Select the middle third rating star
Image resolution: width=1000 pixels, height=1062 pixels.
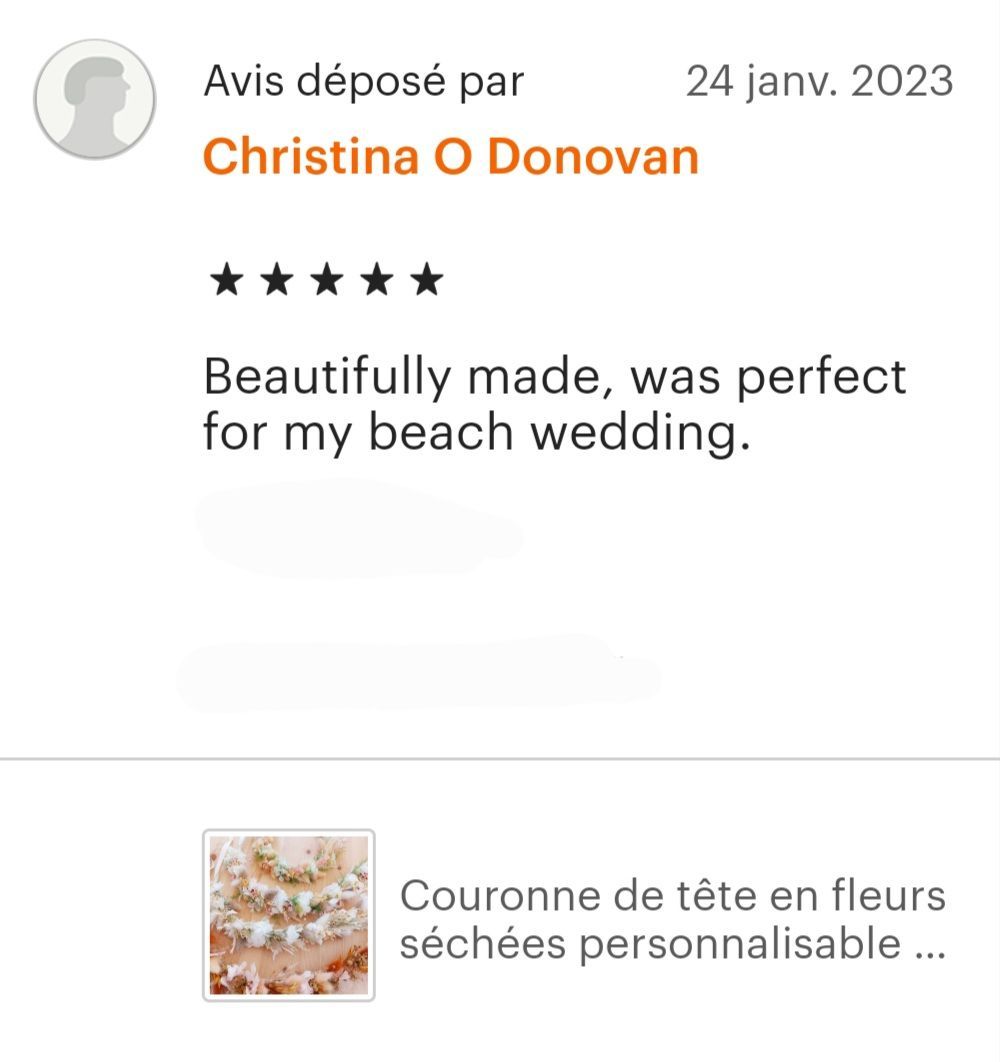327,280
